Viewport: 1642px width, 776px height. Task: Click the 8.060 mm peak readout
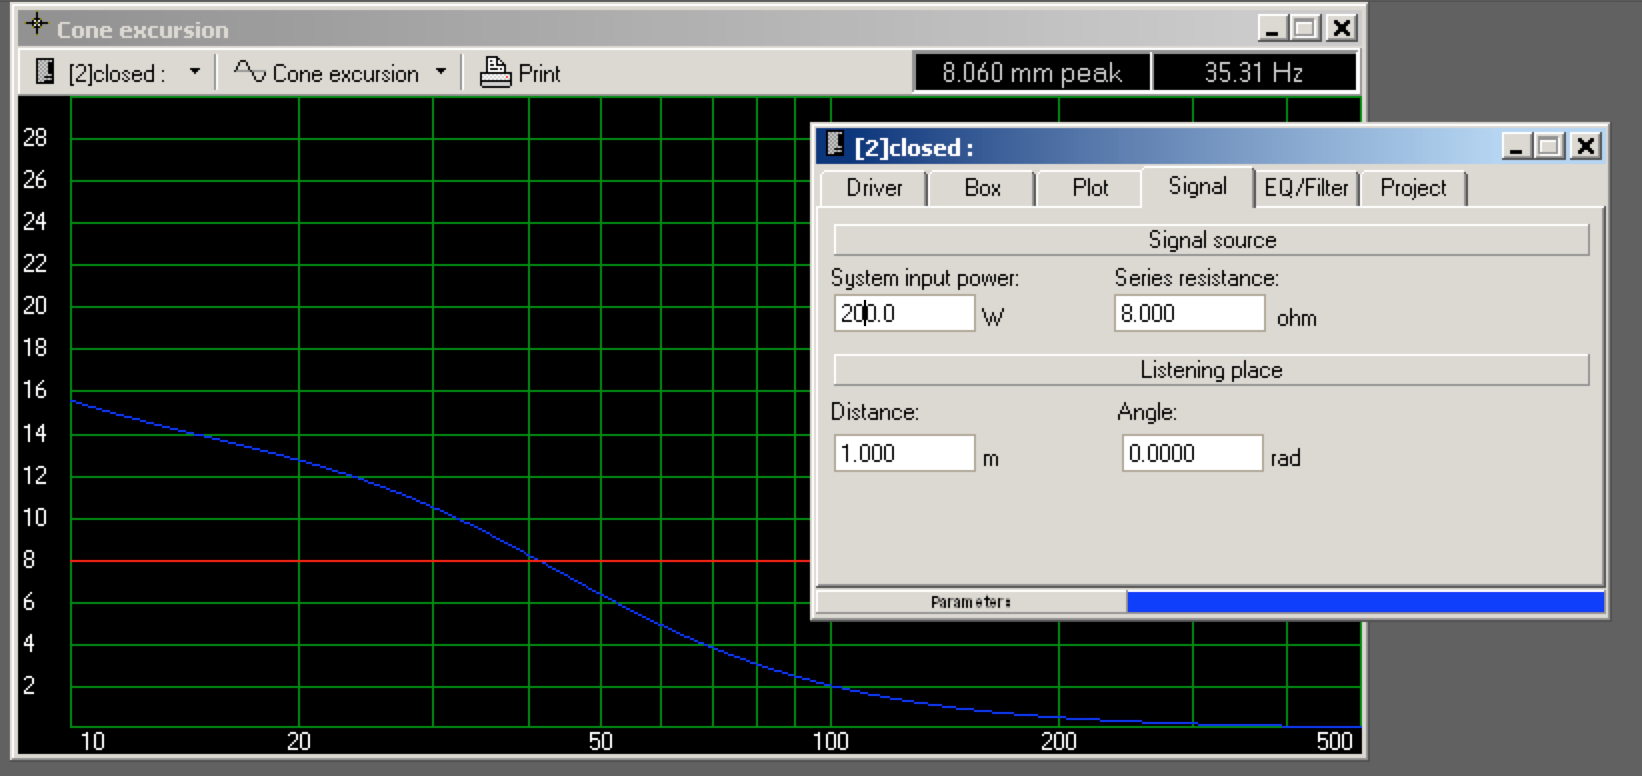1032,73
